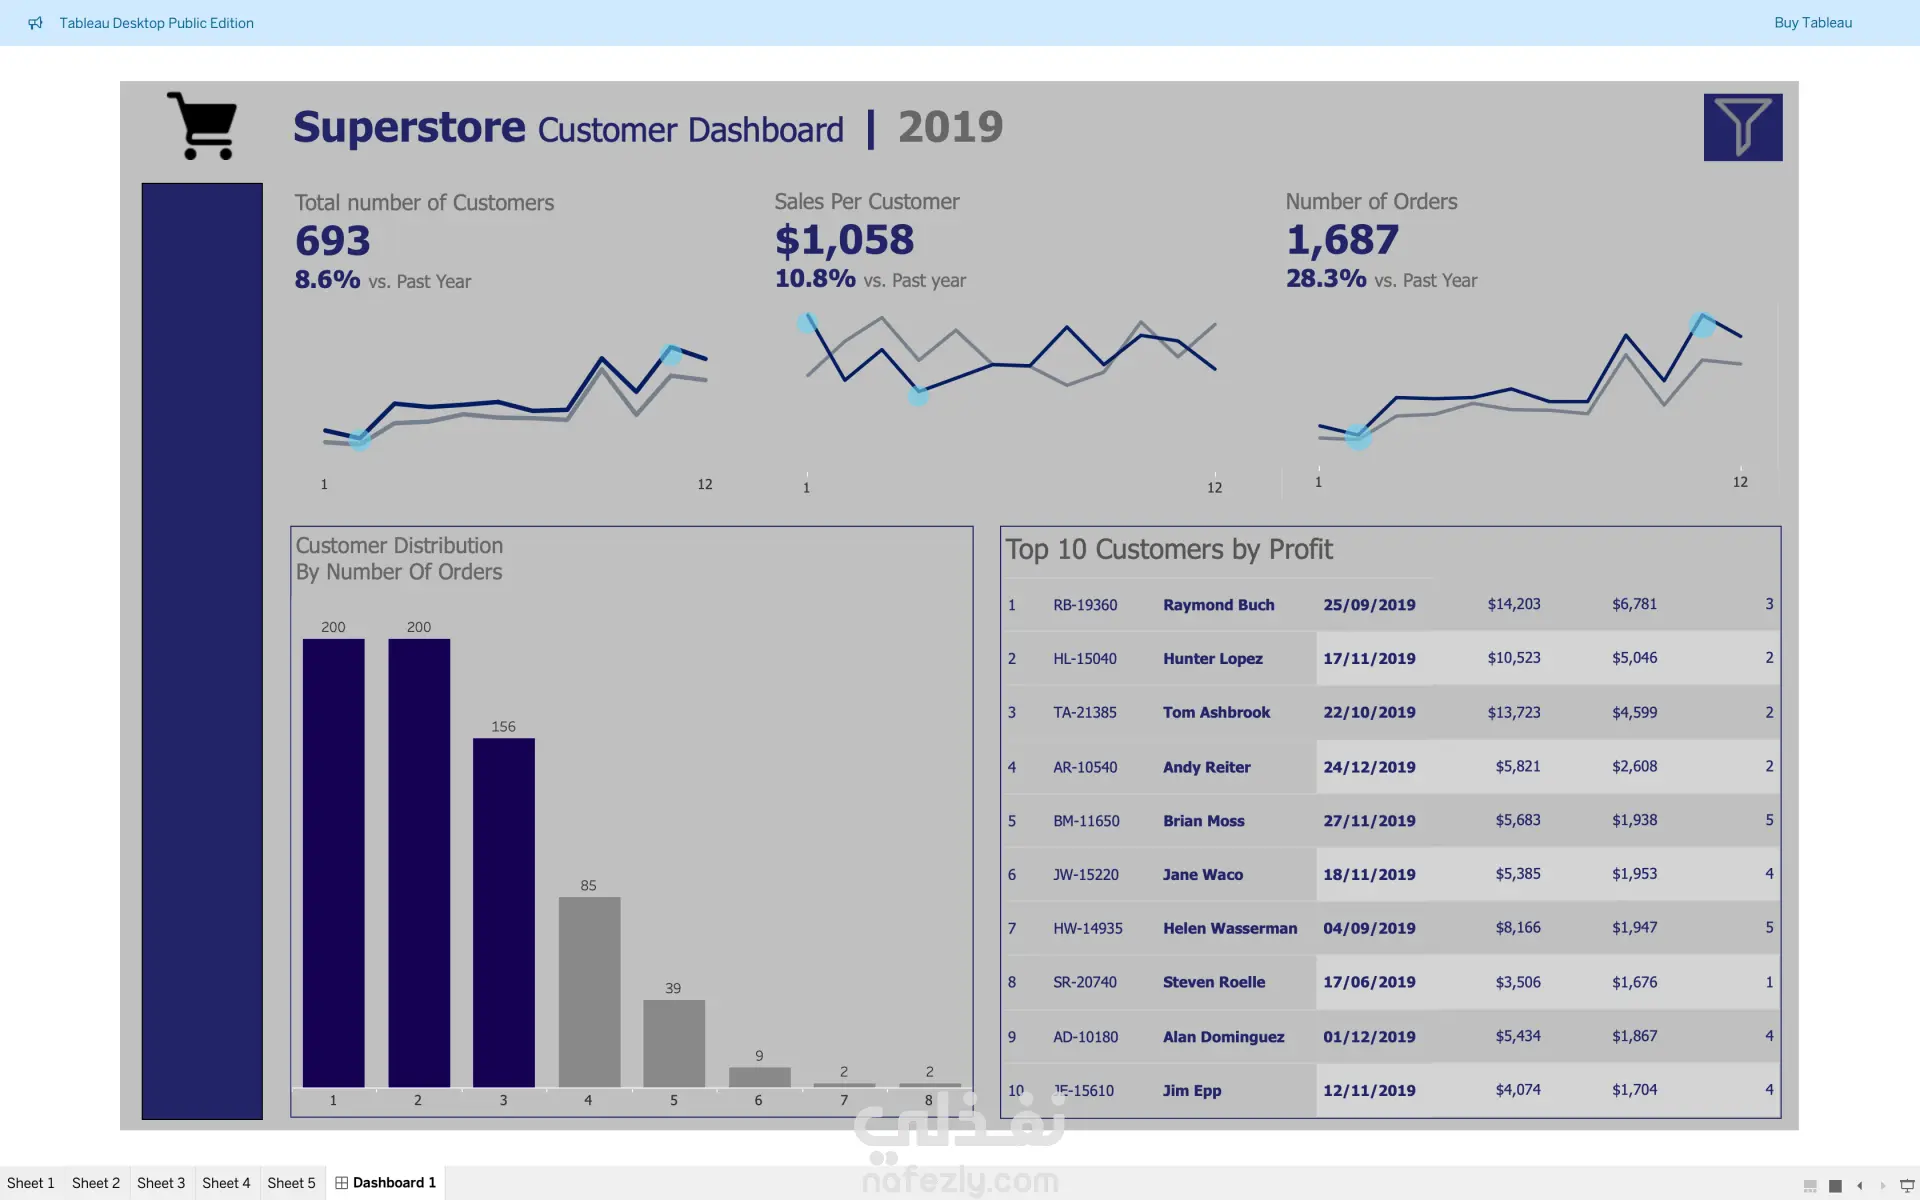Enter presentation mode icon
This screenshot has width=1920, height=1200.
[x=1906, y=1186]
